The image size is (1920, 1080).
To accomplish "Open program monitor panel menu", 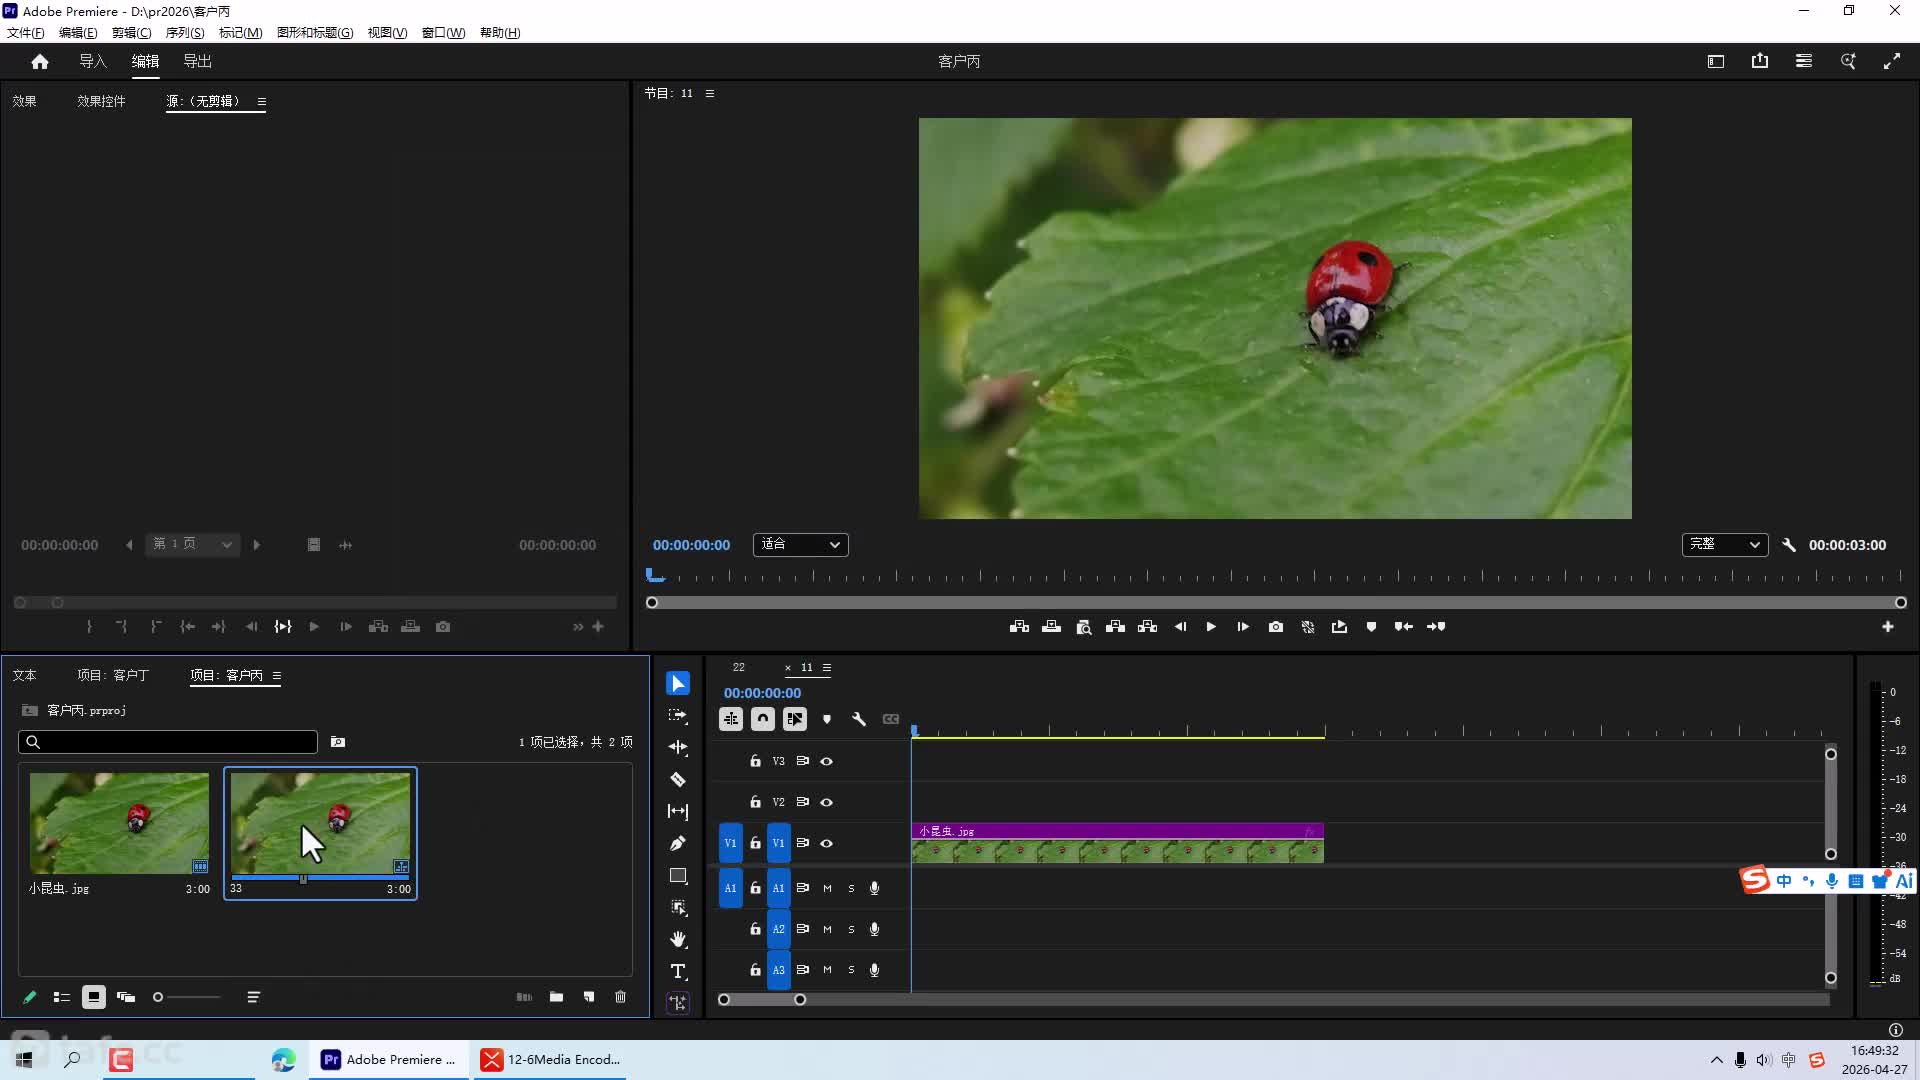I will pos(710,94).
